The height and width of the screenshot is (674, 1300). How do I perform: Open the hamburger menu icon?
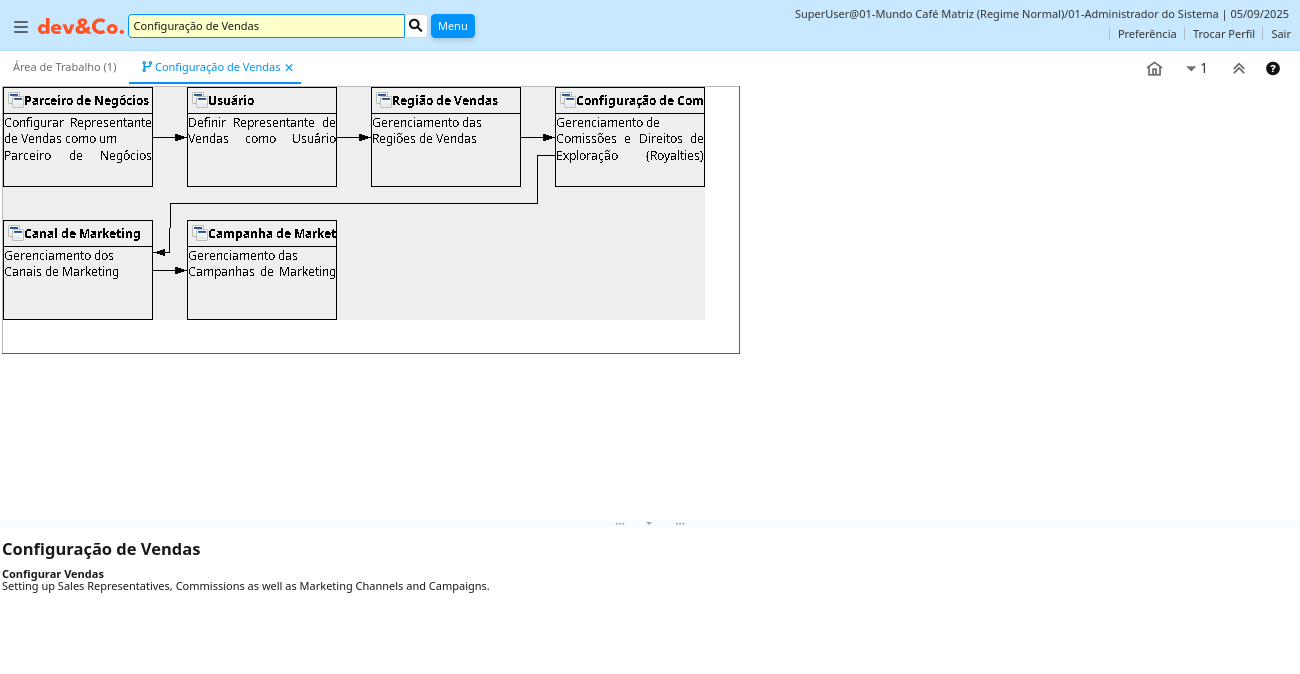click(x=21, y=26)
